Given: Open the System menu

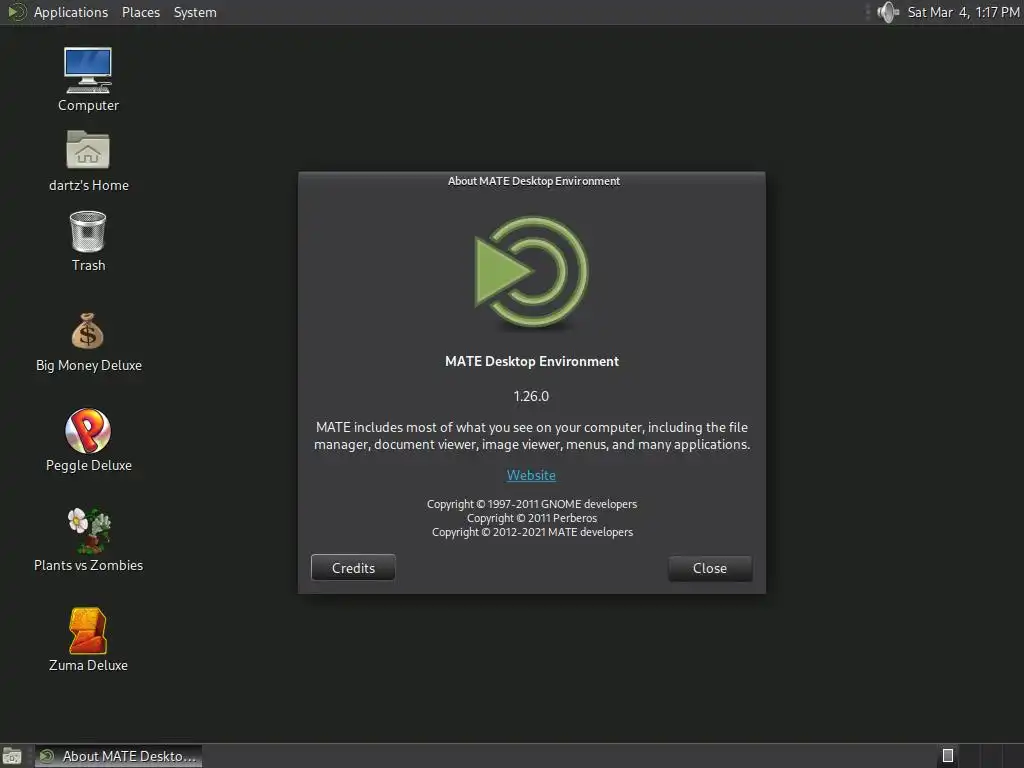Looking at the screenshot, I should click(x=195, y=12).
